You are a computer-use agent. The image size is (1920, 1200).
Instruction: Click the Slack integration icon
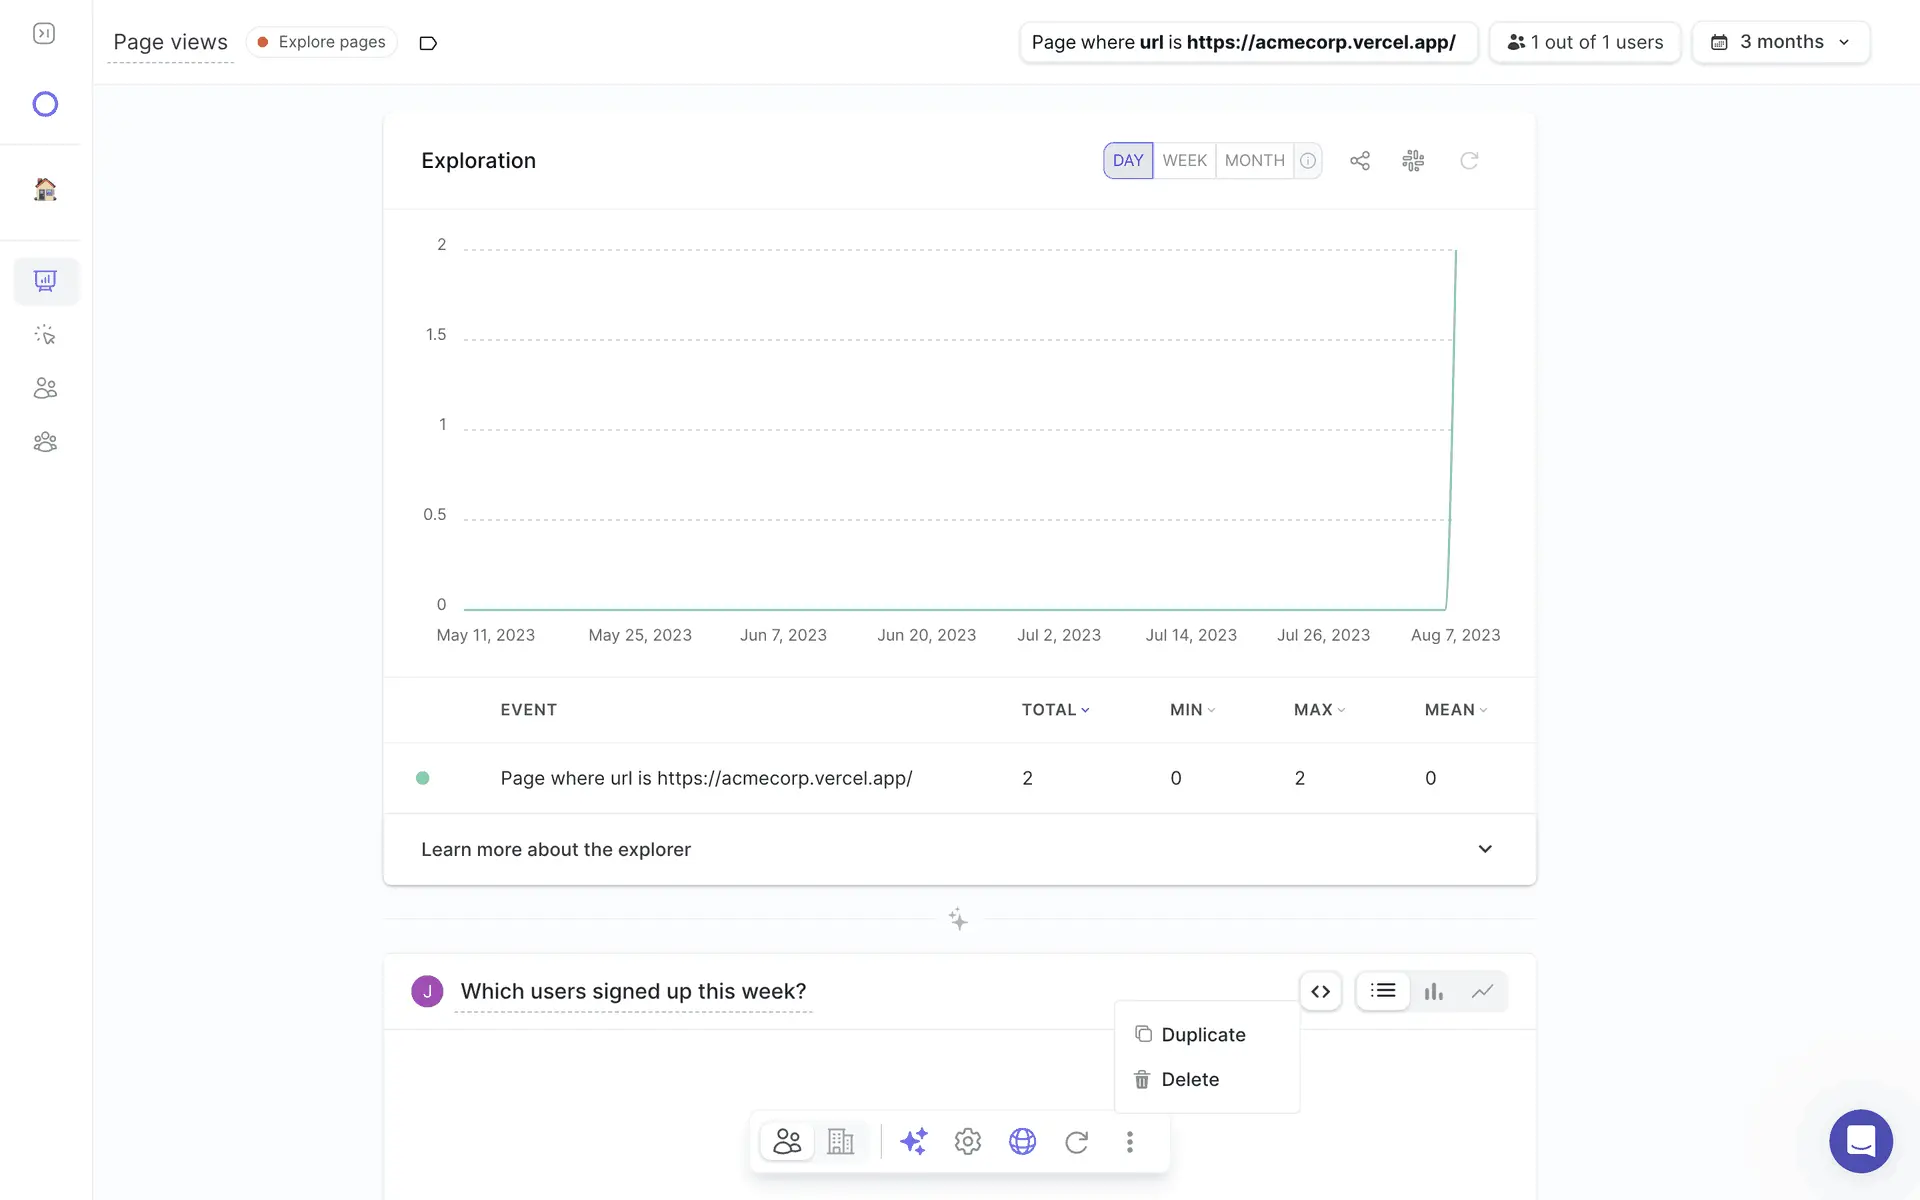1413,161
